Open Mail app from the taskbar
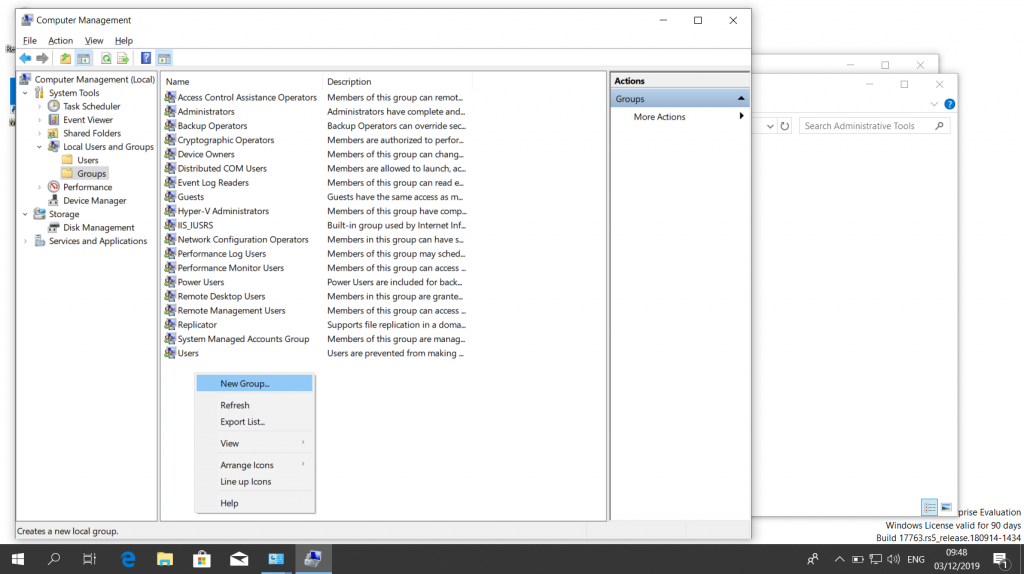 click(x=239, y=559)
